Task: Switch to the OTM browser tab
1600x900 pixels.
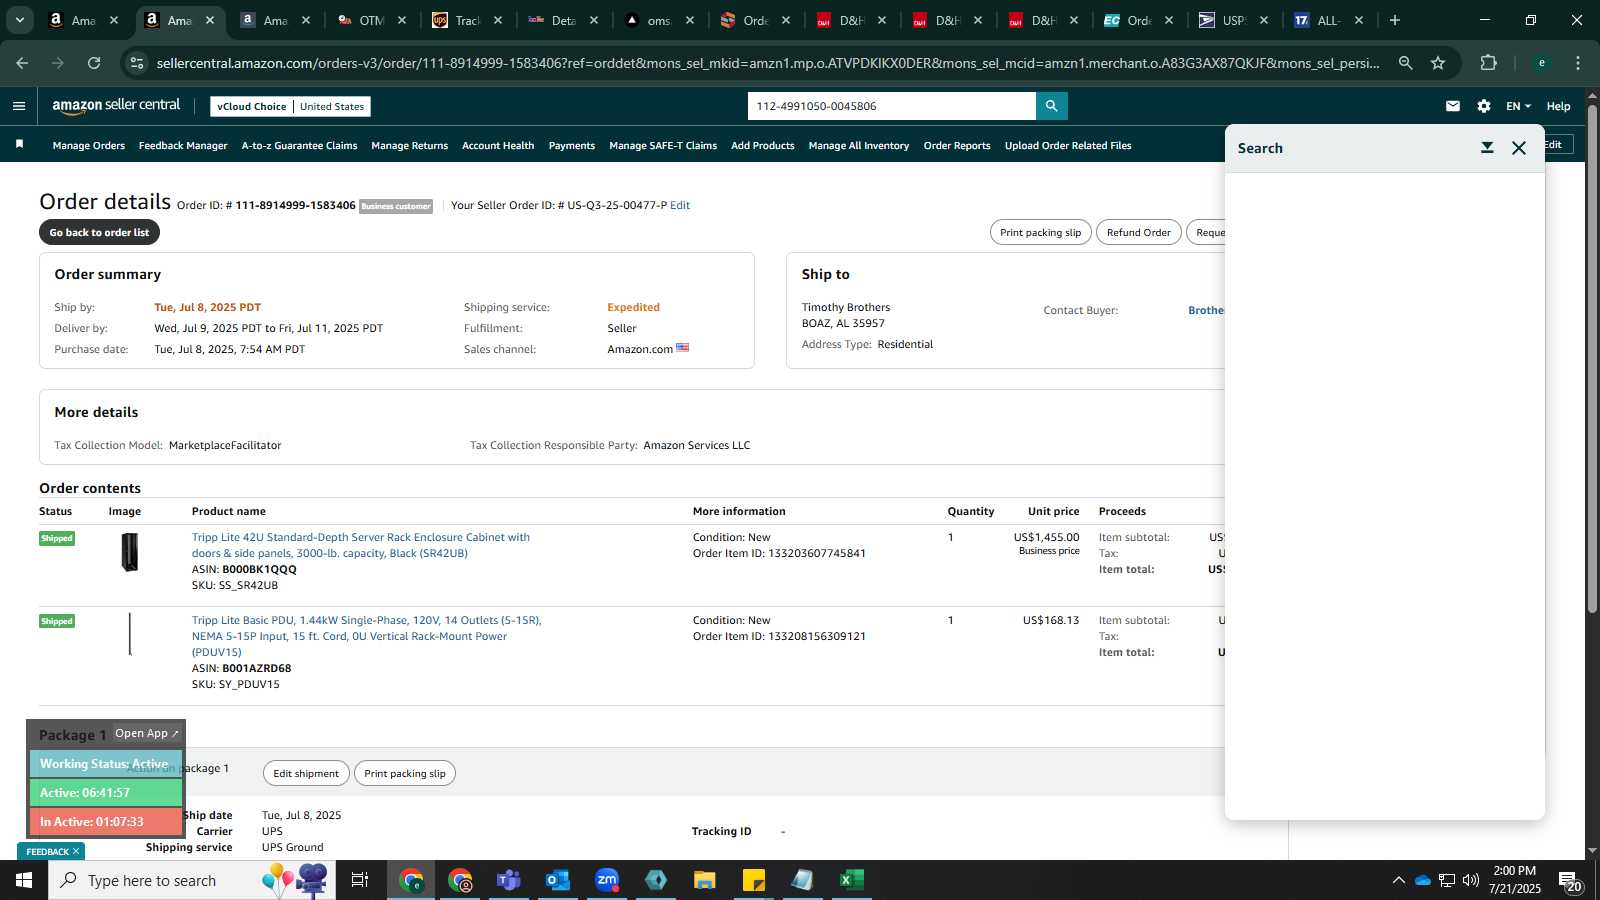Action: coord(372,20)
